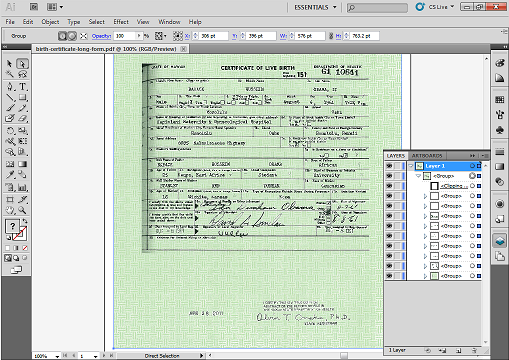
Task: Click the Opacity link in control bar
Action: pos(101,36)
